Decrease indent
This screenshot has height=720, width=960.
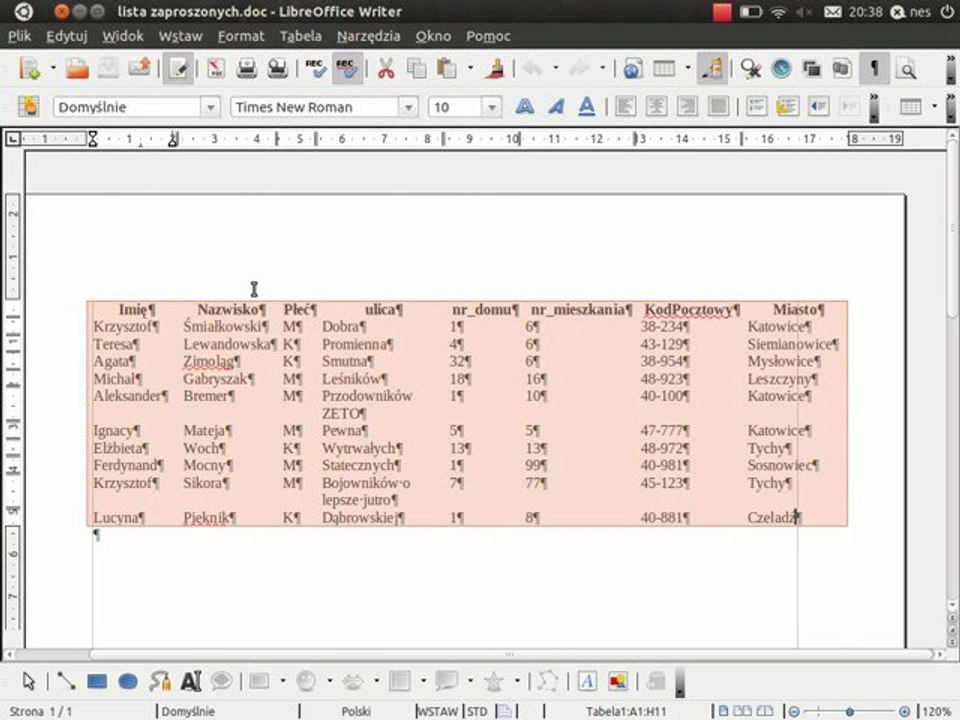[x=819, y=107]
